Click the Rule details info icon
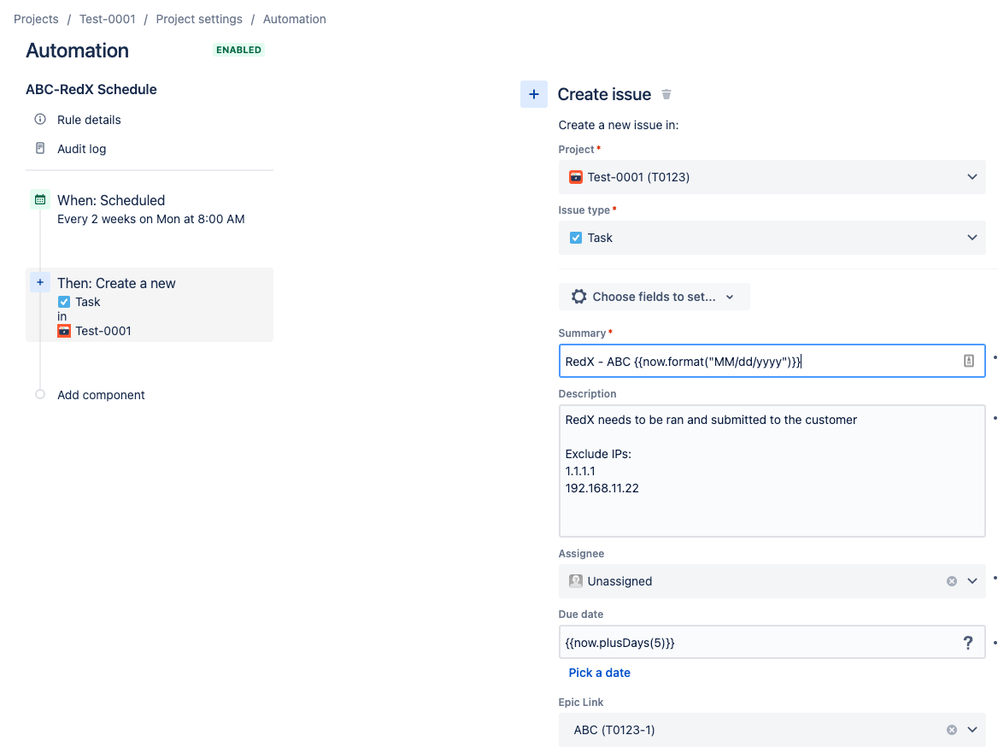 pos(40,119)
